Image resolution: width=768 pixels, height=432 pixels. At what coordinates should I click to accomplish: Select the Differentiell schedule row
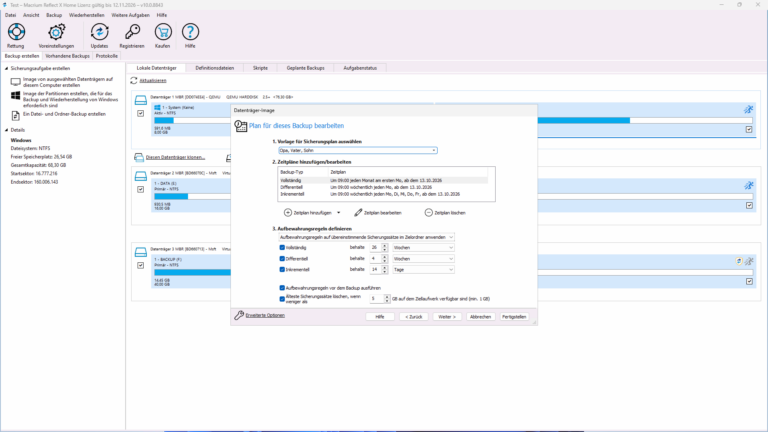pos(384,187)
